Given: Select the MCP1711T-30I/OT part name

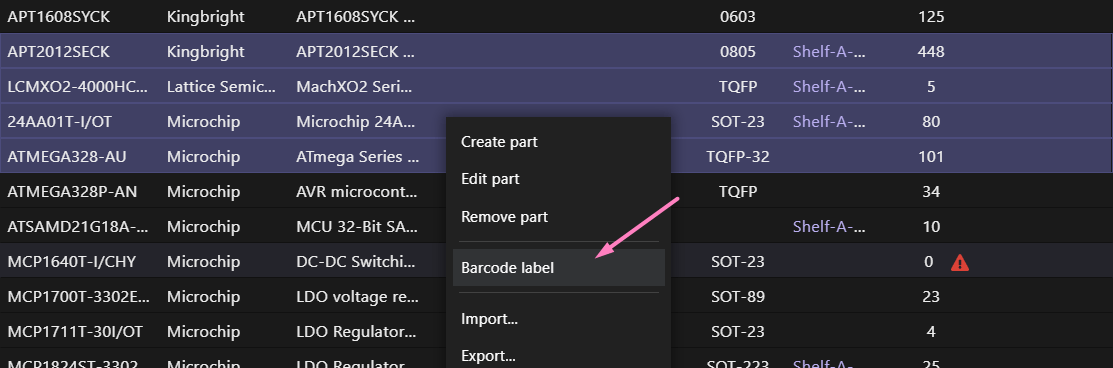Looking at the screenshot, I should [75, 331].
